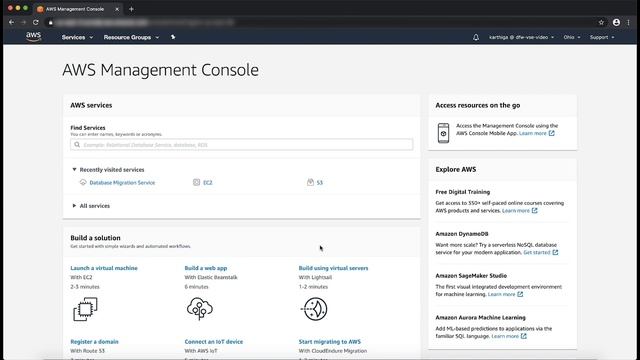Click the address bar padlock icon

[51, 22]
